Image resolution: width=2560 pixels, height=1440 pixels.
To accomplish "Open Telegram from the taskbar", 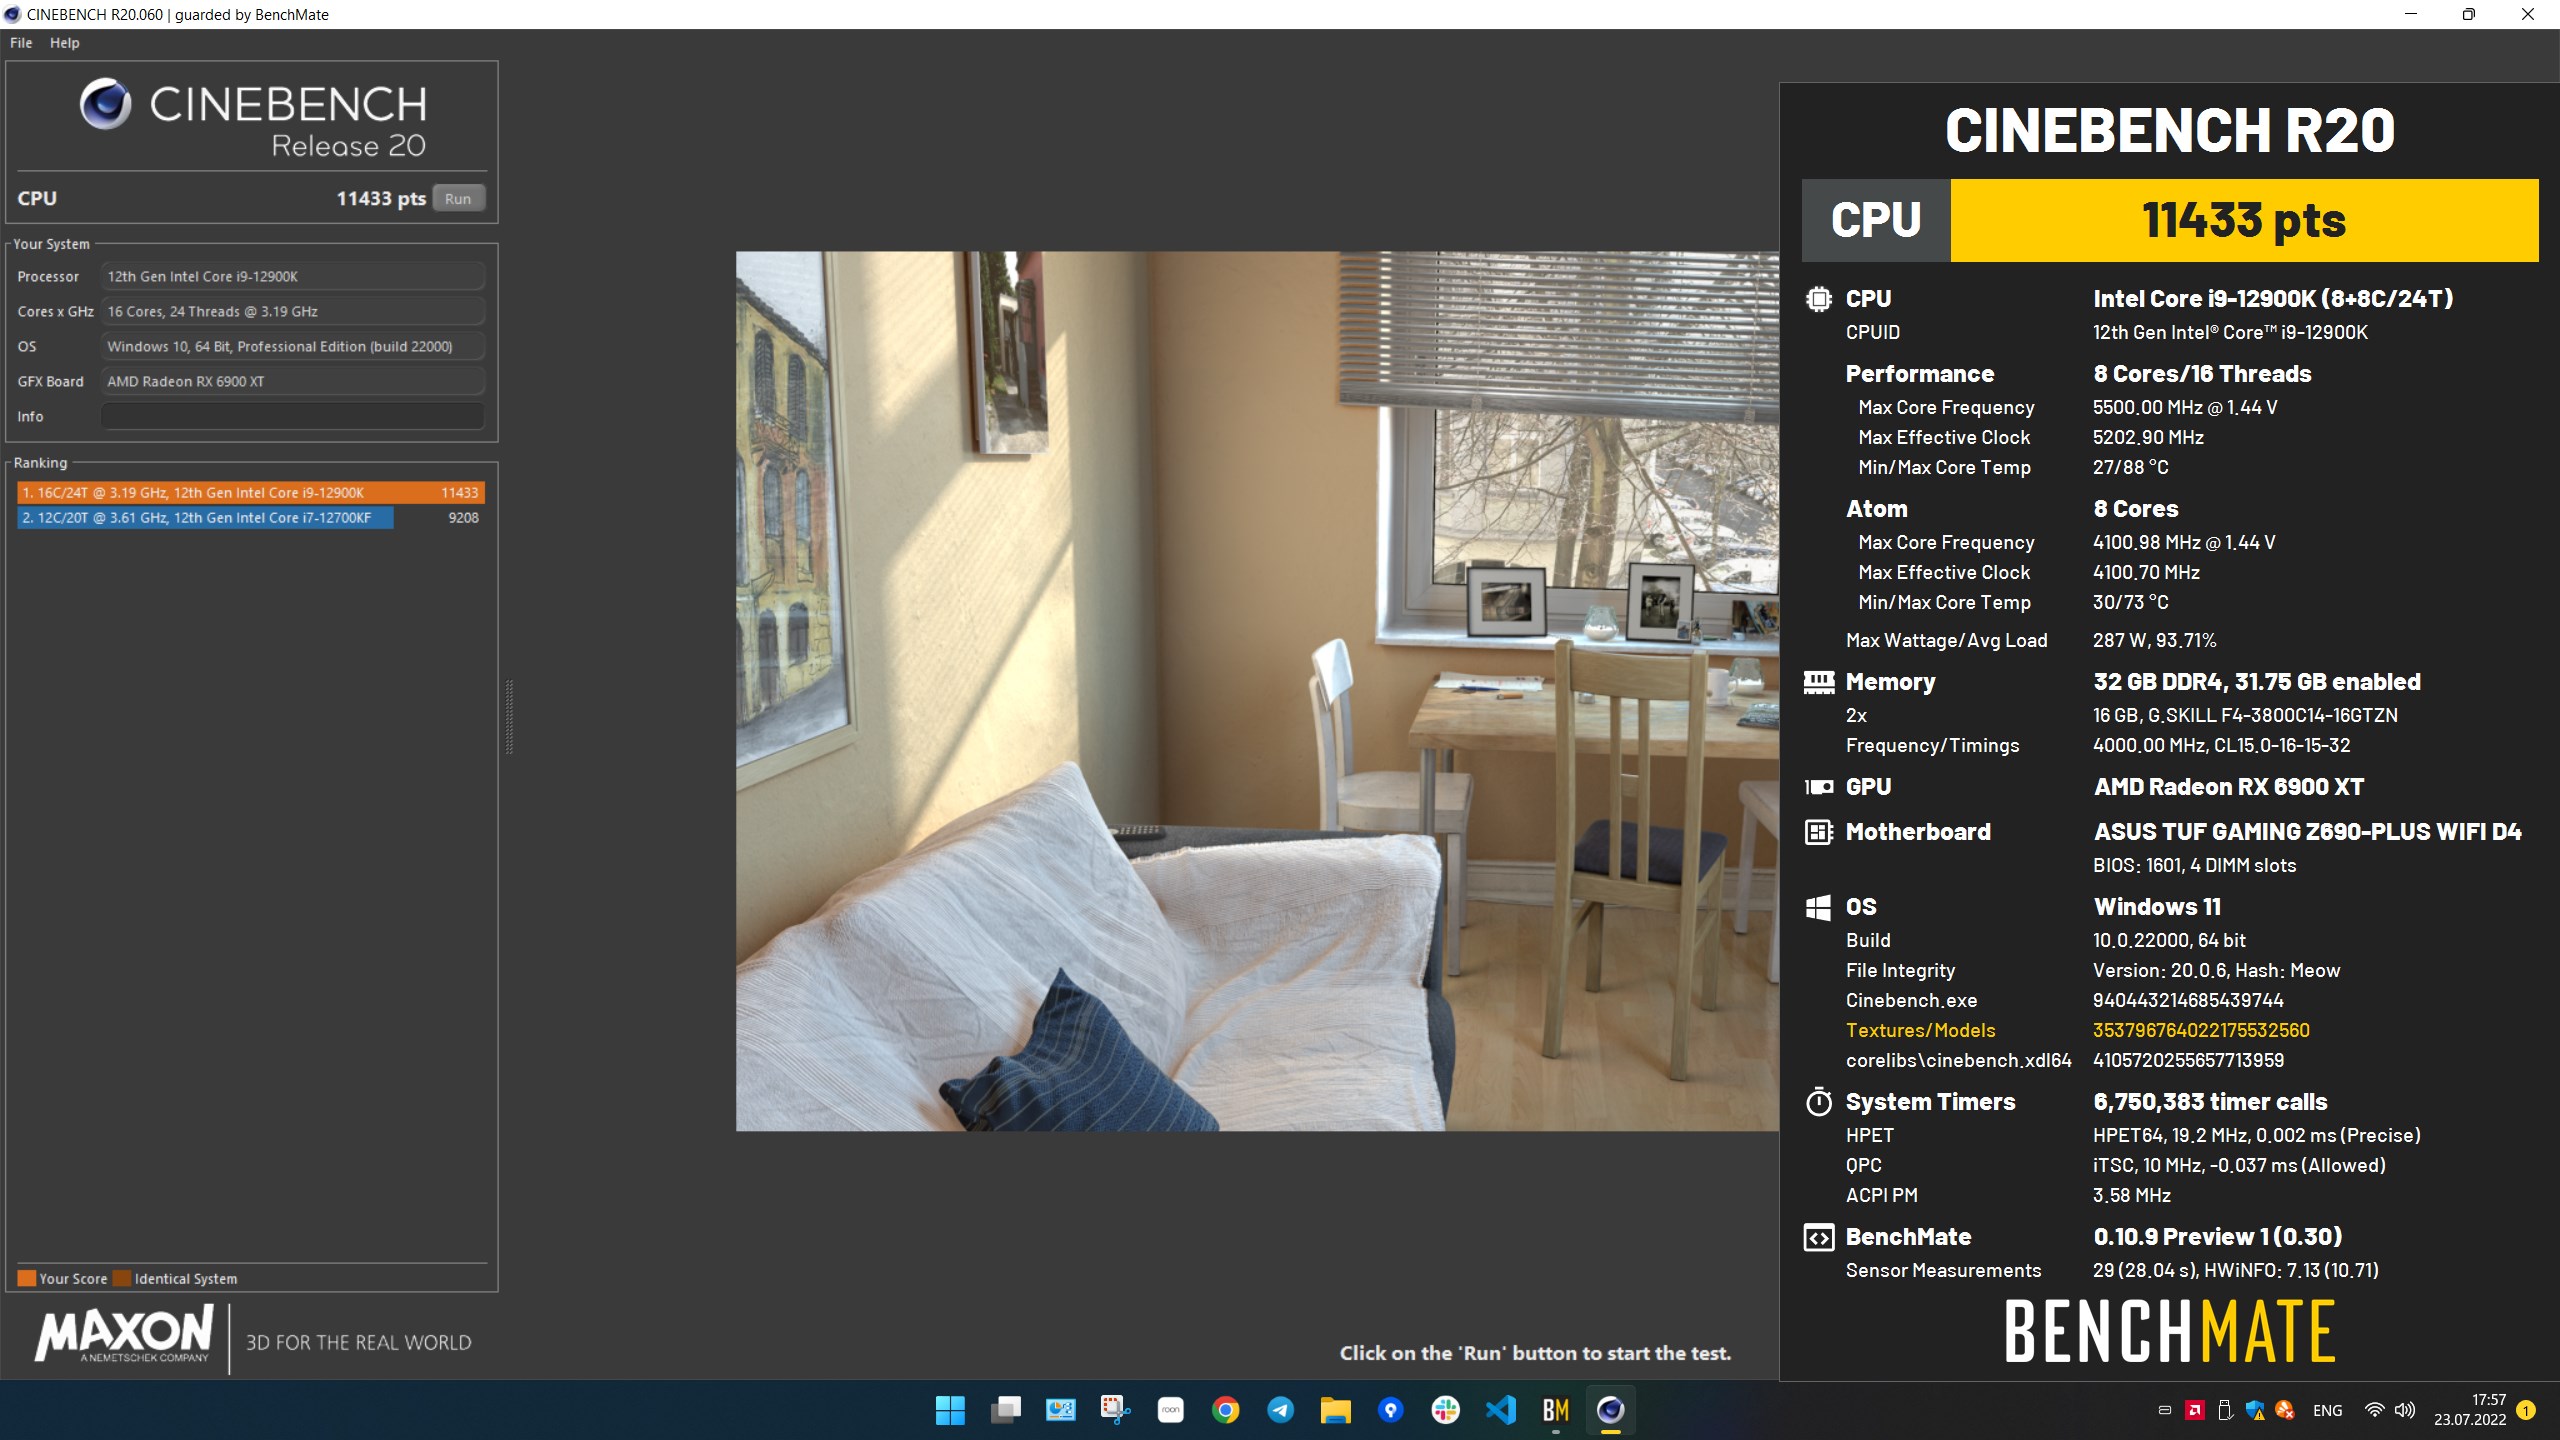I will pyautogui.click(x=1280, y=1410).
